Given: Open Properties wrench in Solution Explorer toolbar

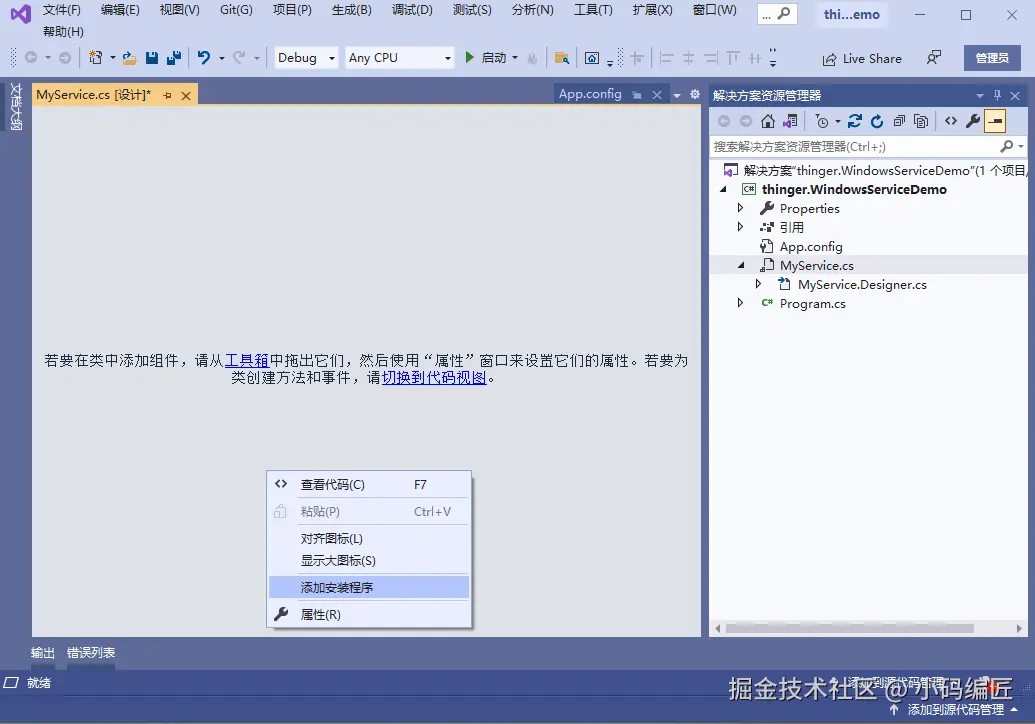Looking at the screenshot, I should pyautogui.click(x=973, y=121).
